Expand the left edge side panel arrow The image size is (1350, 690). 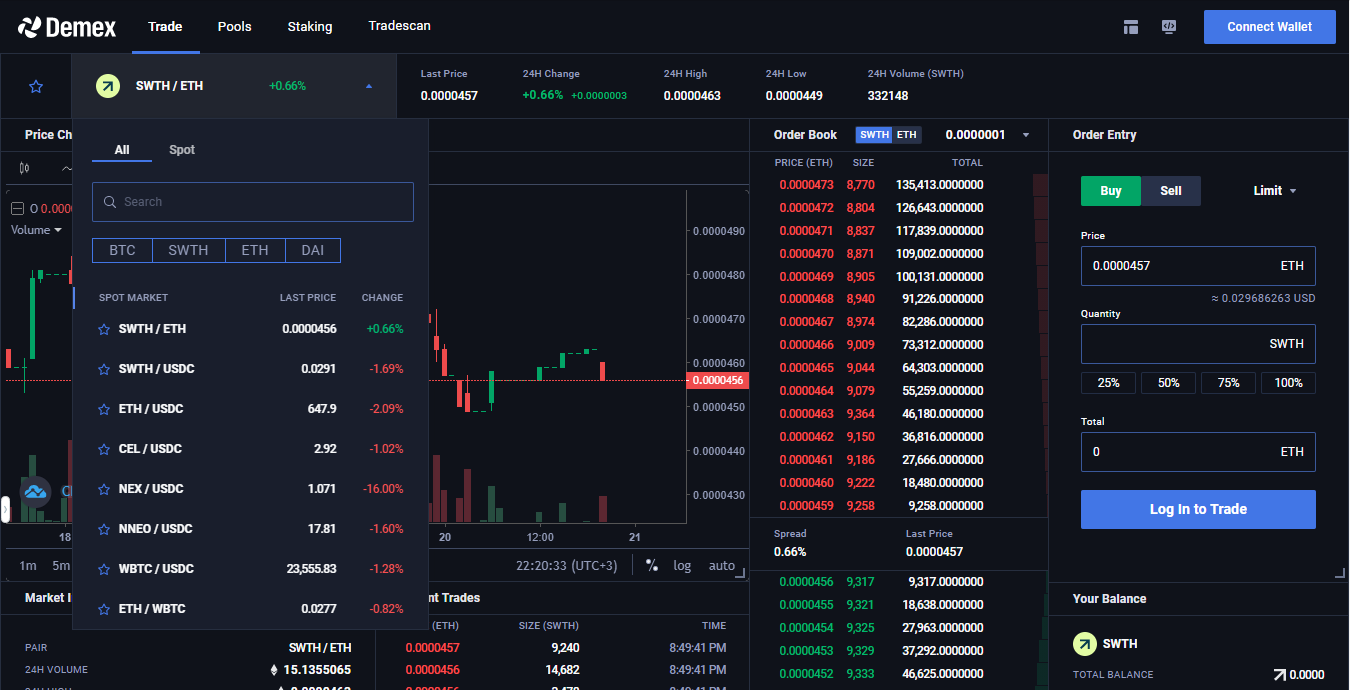coord(5,510)
